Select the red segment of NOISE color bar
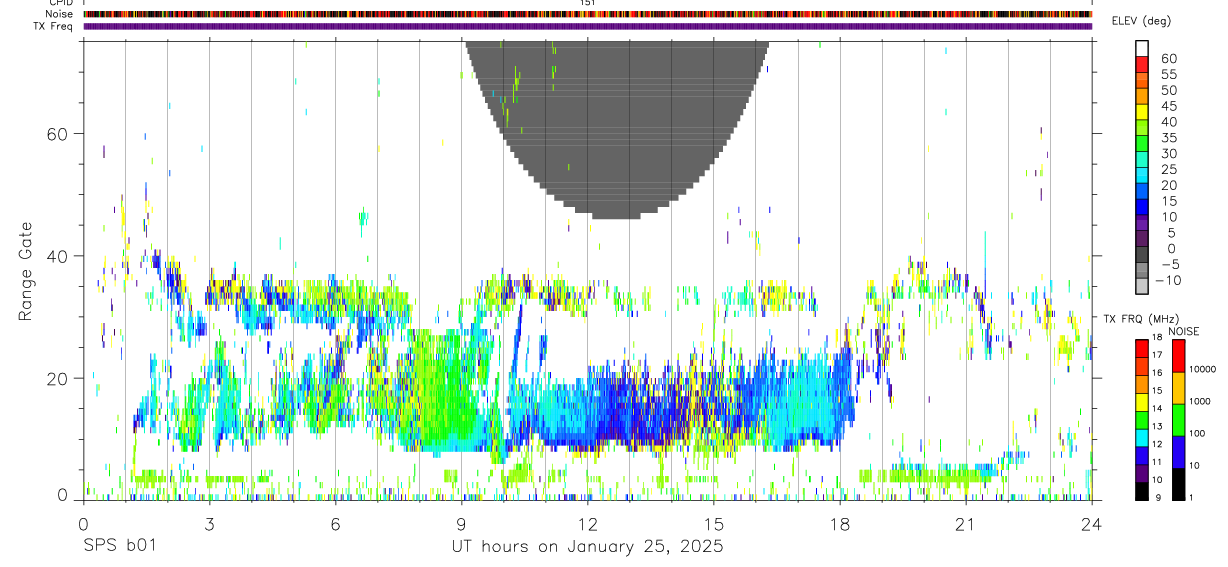1228x567 pixels. (1177, 356)
